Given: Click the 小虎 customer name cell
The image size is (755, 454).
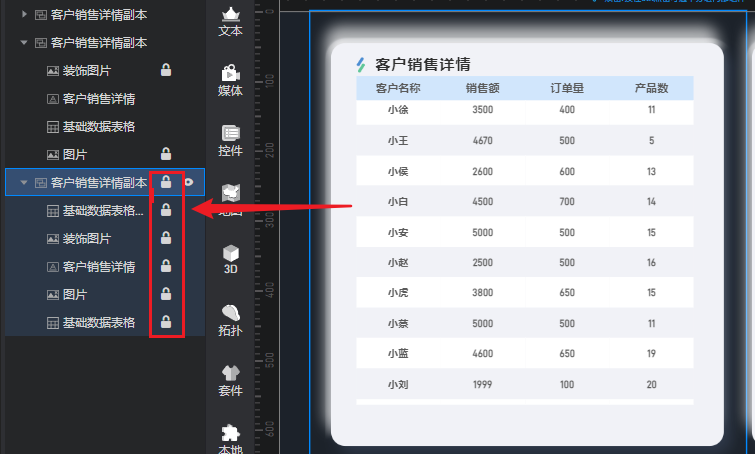Looking at the screenshot, I should point(398,293).
